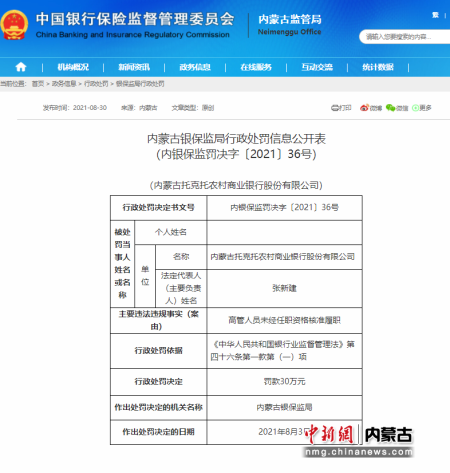The width and height of the screenshot is (450, 473).
Task: Share via WeChat icon 微信
Action: tap(397, 108)
